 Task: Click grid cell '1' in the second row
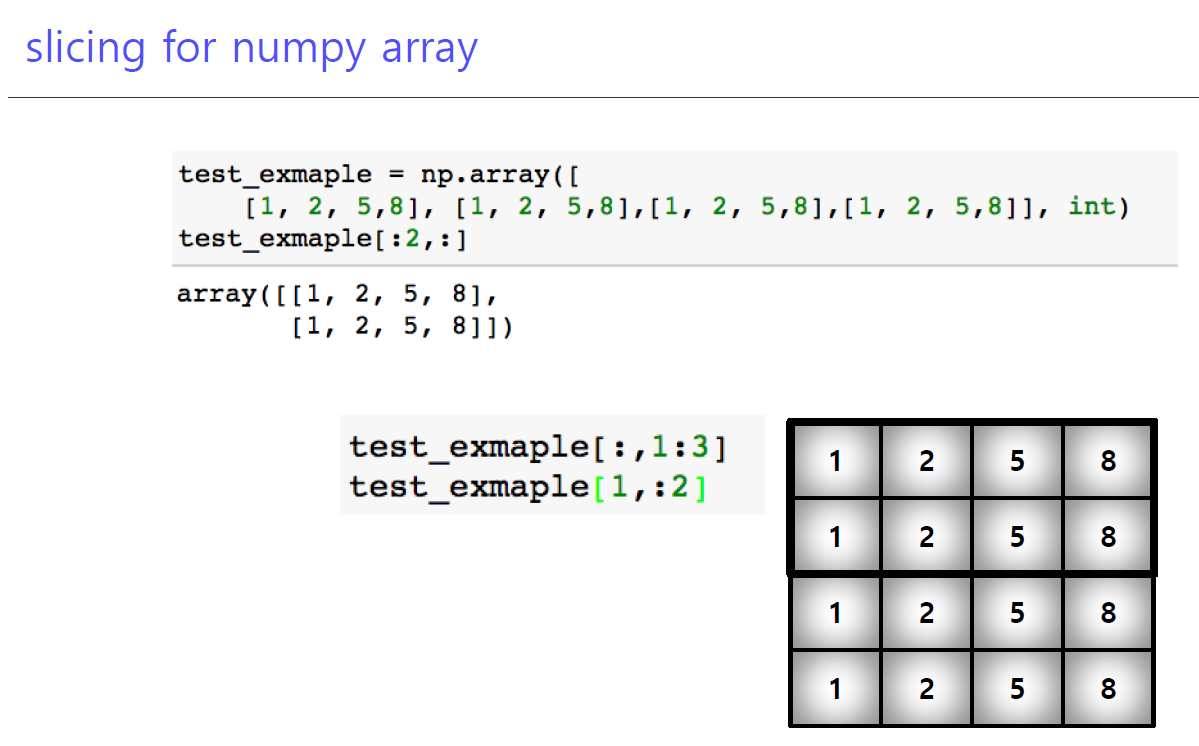coord(836,537)
